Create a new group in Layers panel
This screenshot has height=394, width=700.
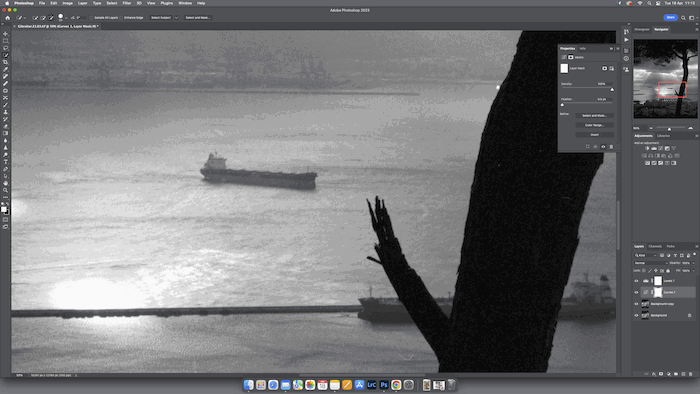(x=676, y=374)
